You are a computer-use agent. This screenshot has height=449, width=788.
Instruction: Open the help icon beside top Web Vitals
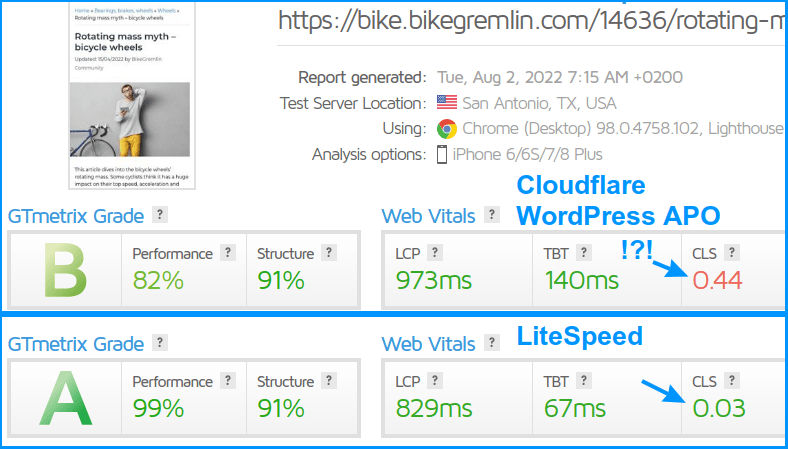491,215
